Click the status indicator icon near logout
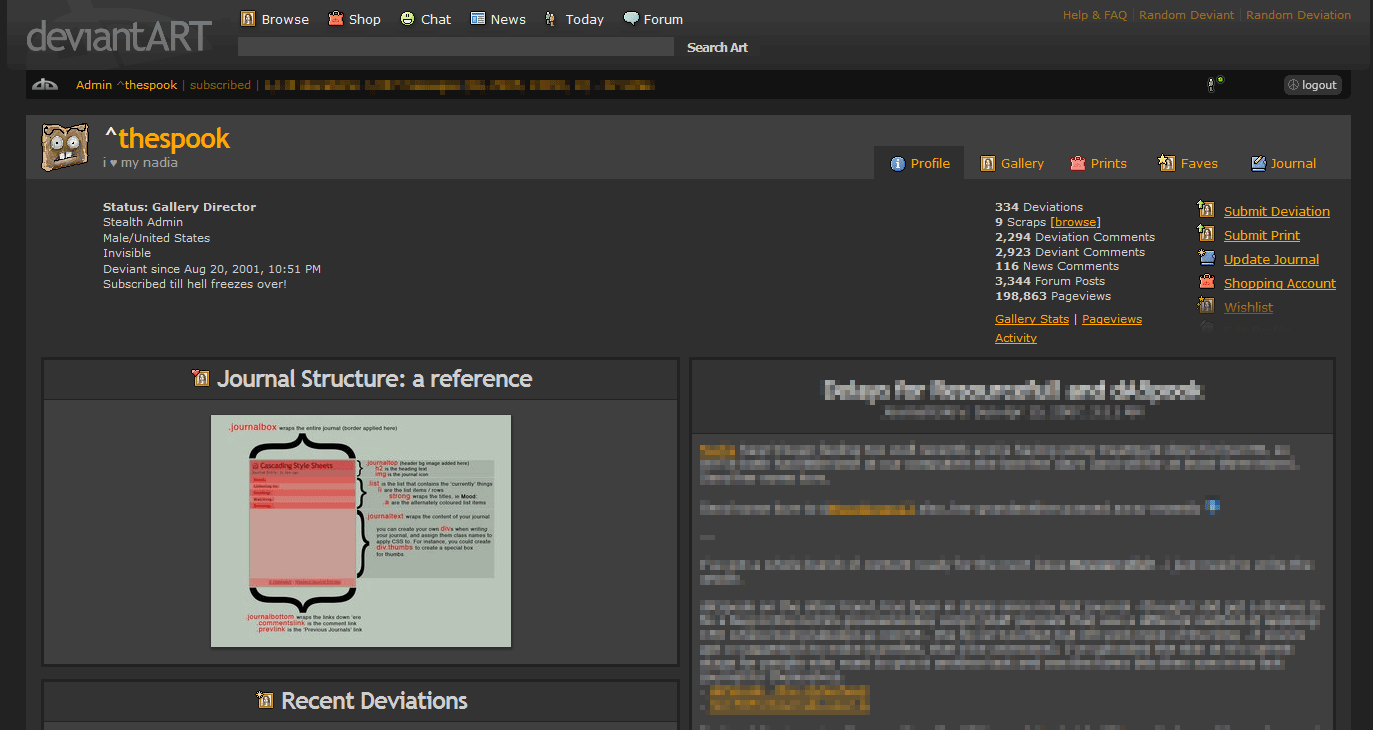 [x=1214, y=85]
